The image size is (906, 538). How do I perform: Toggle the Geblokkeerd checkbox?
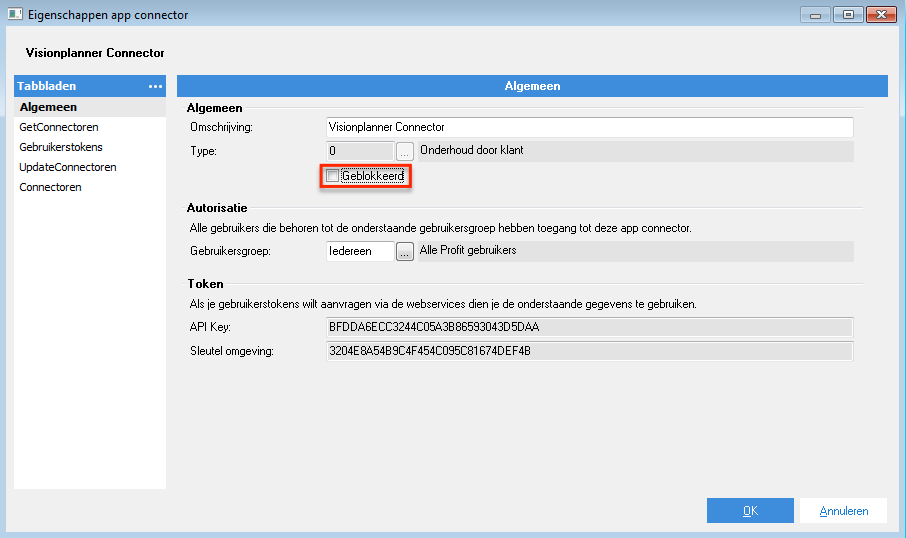pos(332,176)
